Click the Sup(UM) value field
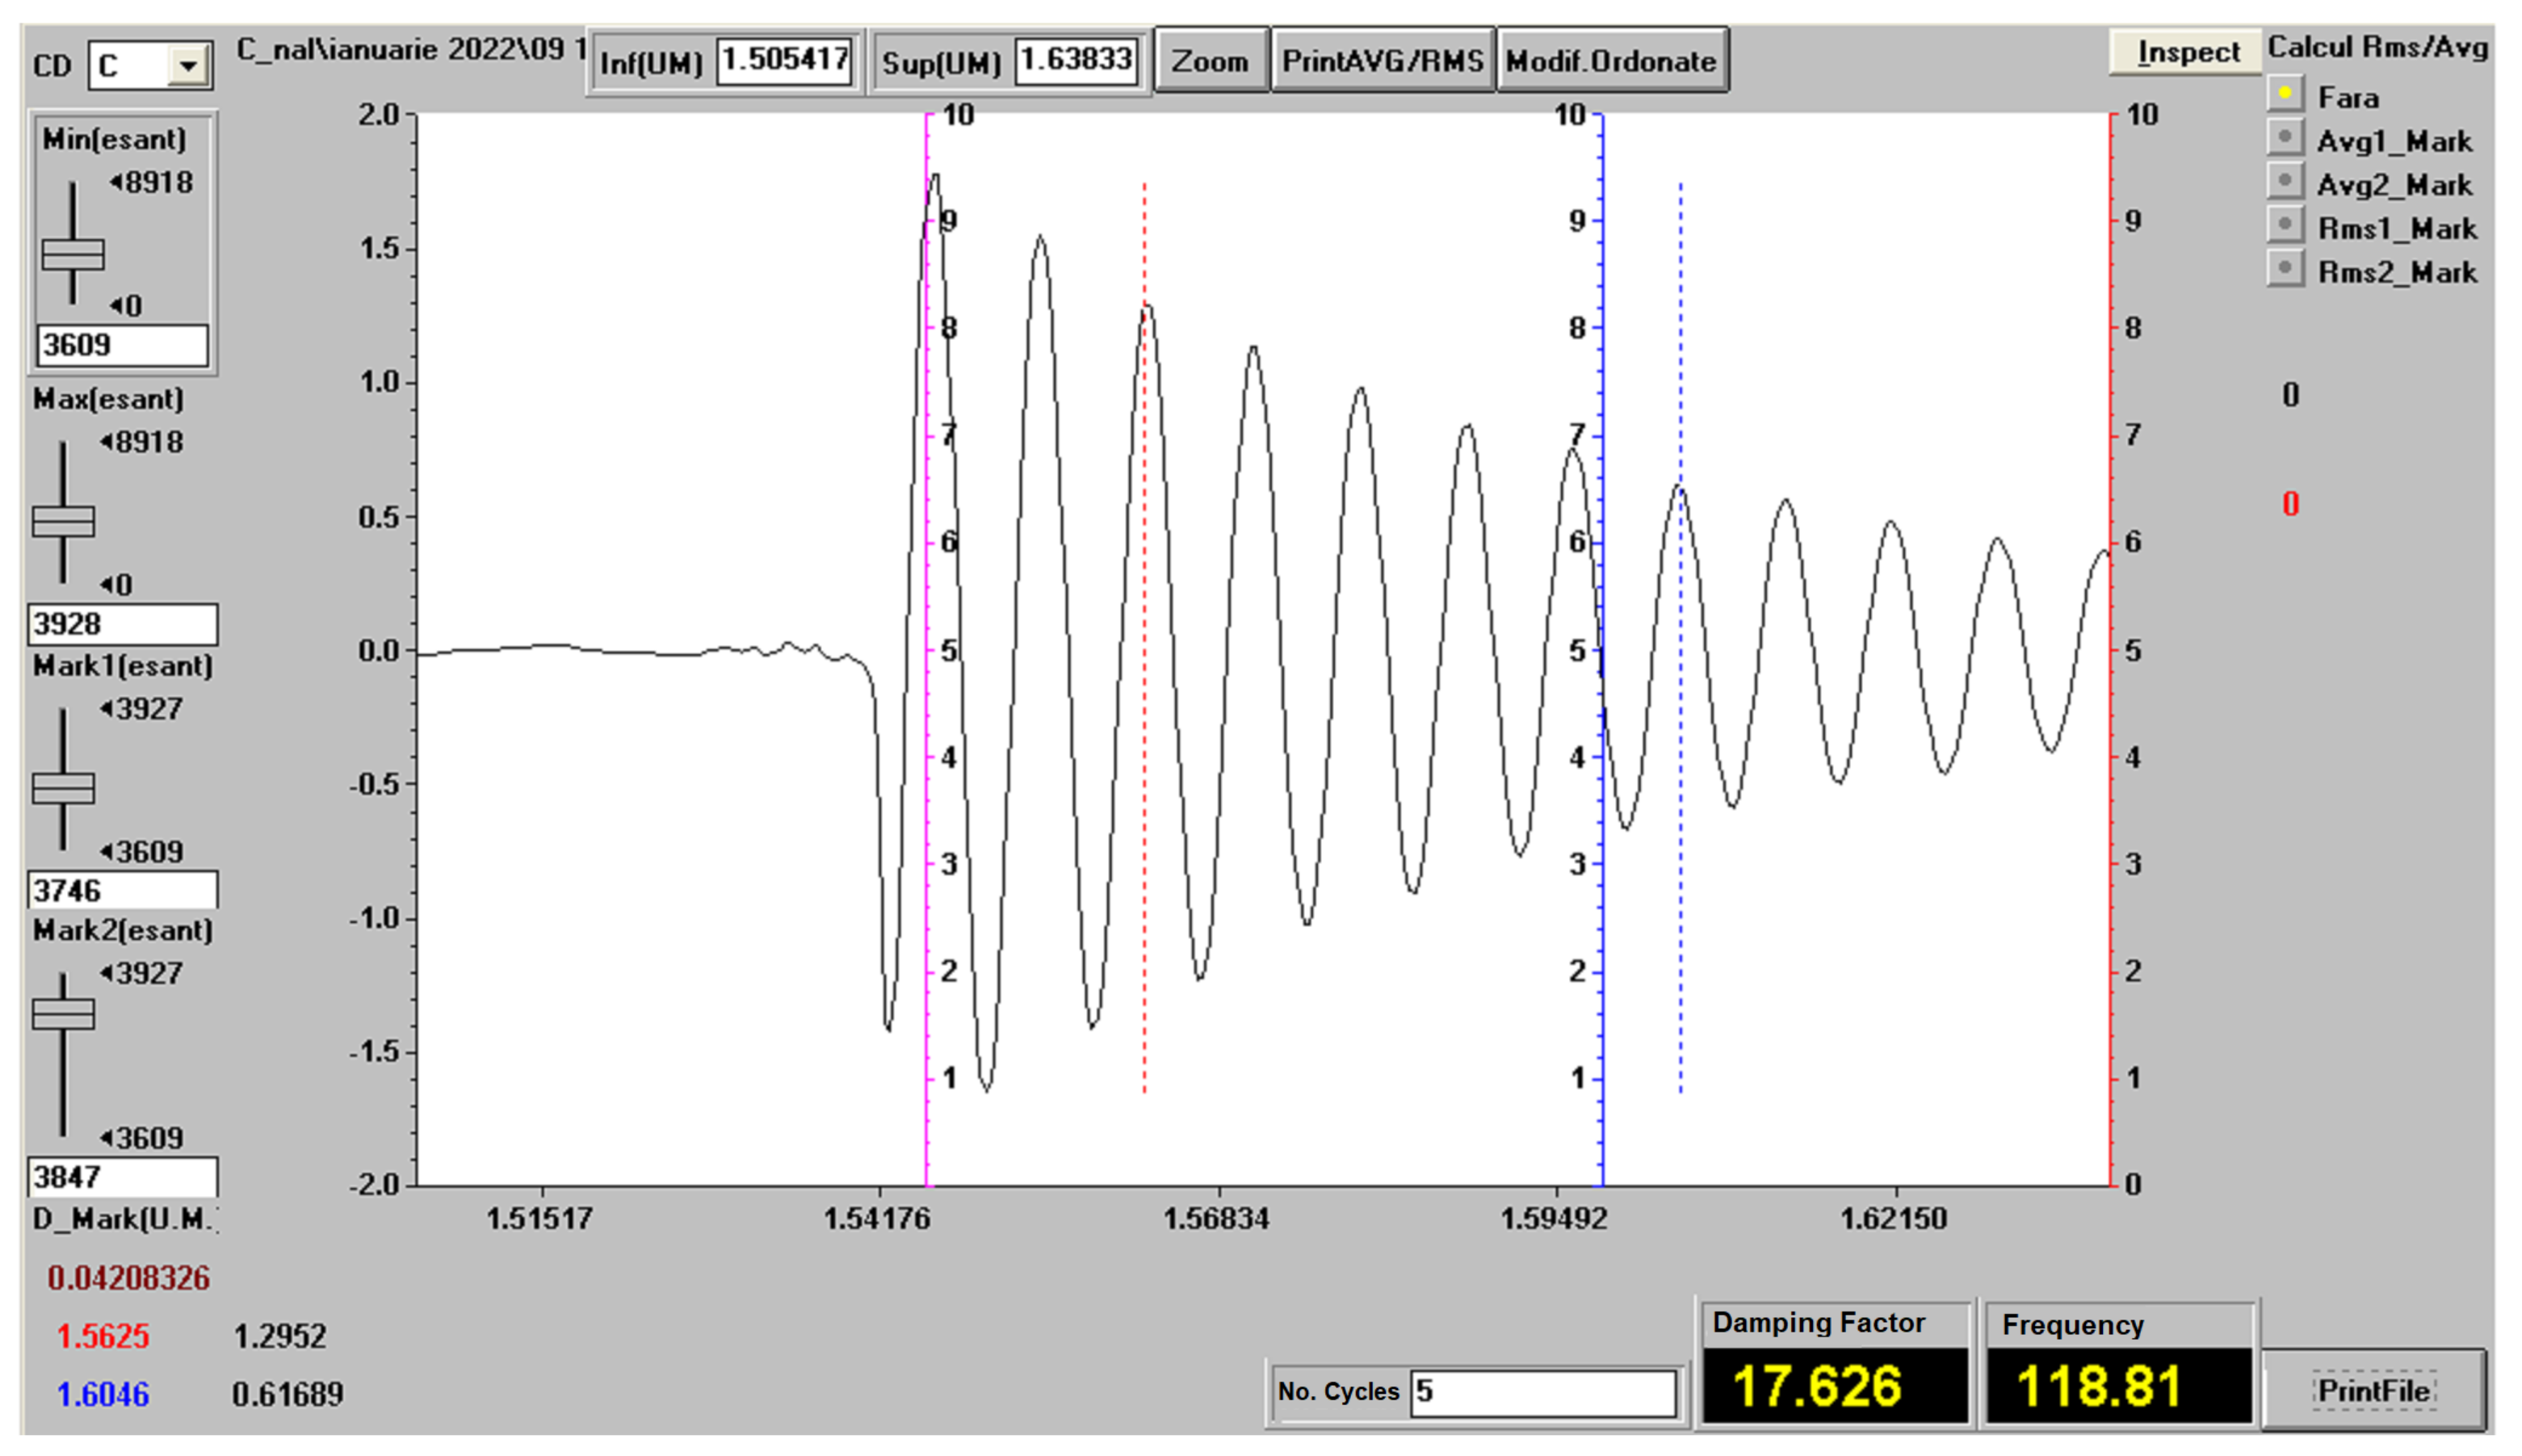2522x1456 pixels. (x=1076, y=61)
